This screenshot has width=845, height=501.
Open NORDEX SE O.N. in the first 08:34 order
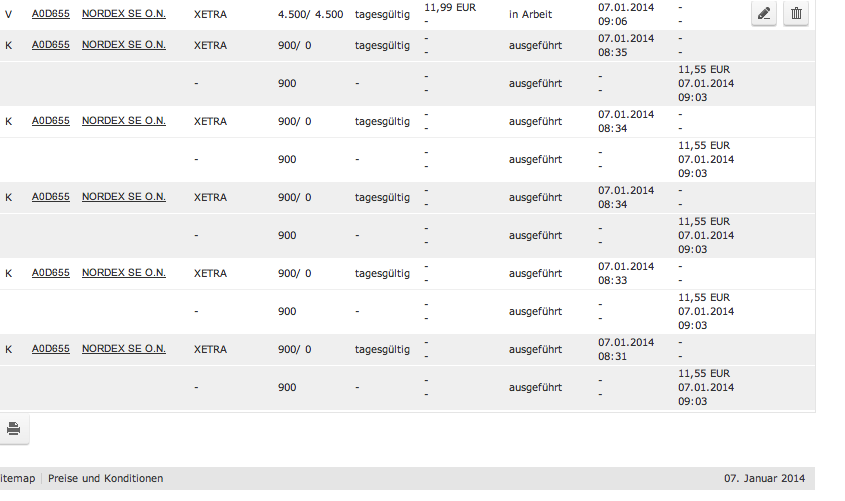coord(124,121)
